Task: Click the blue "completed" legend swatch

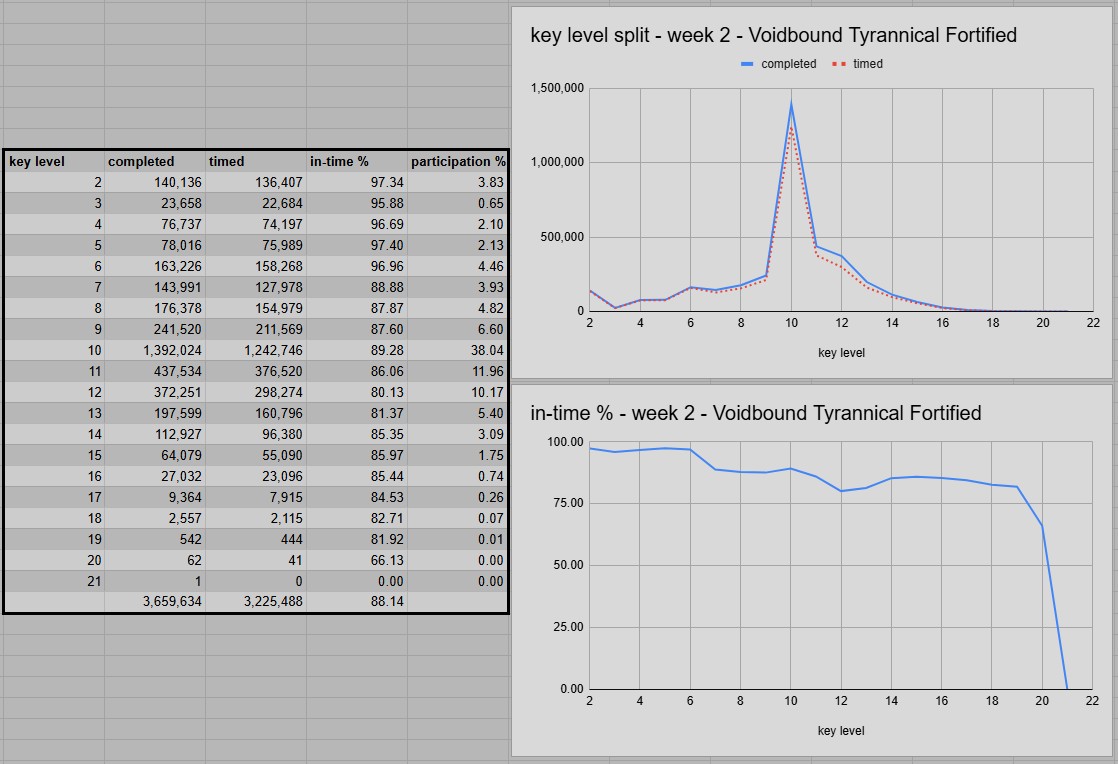Action: pyautogui.click(x=748, y=64)
